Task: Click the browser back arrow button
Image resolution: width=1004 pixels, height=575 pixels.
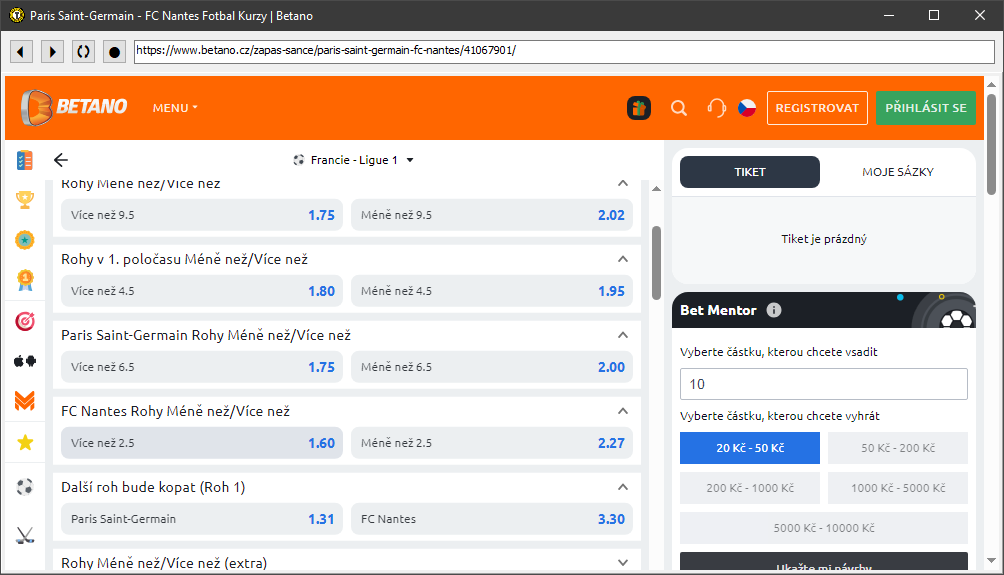Action: [x=21, y=51]
